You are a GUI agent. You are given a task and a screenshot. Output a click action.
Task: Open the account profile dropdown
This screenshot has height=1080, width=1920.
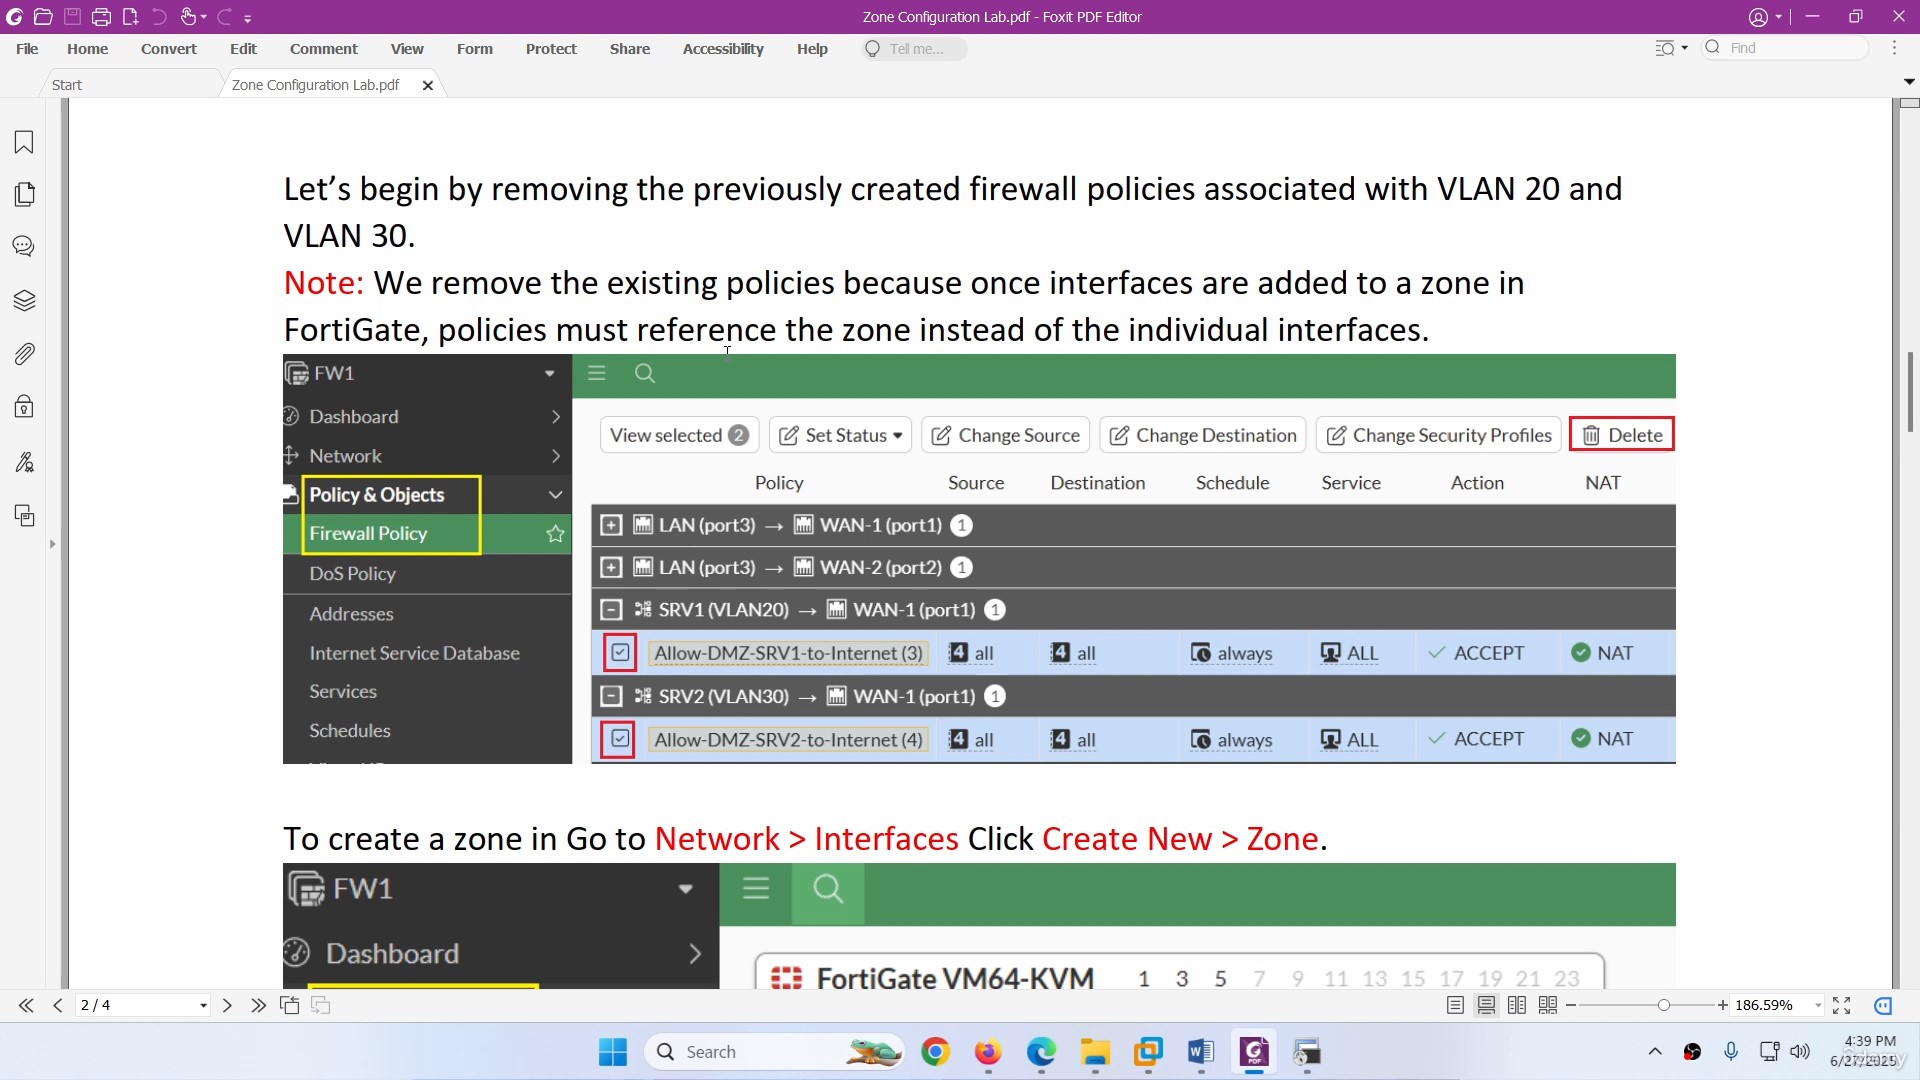pyautogui.click(x=1765, y=17)
